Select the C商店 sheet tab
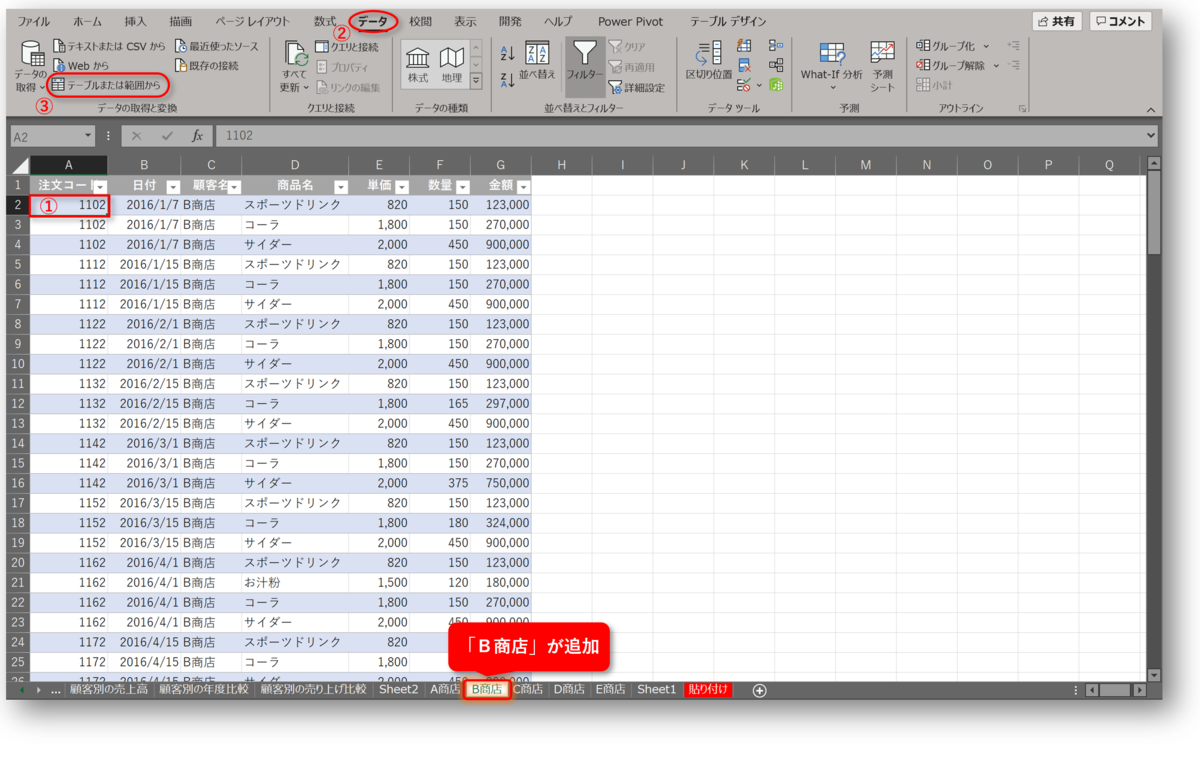The height and width of the screenshot is (767, 1200). tap(528, 689)
